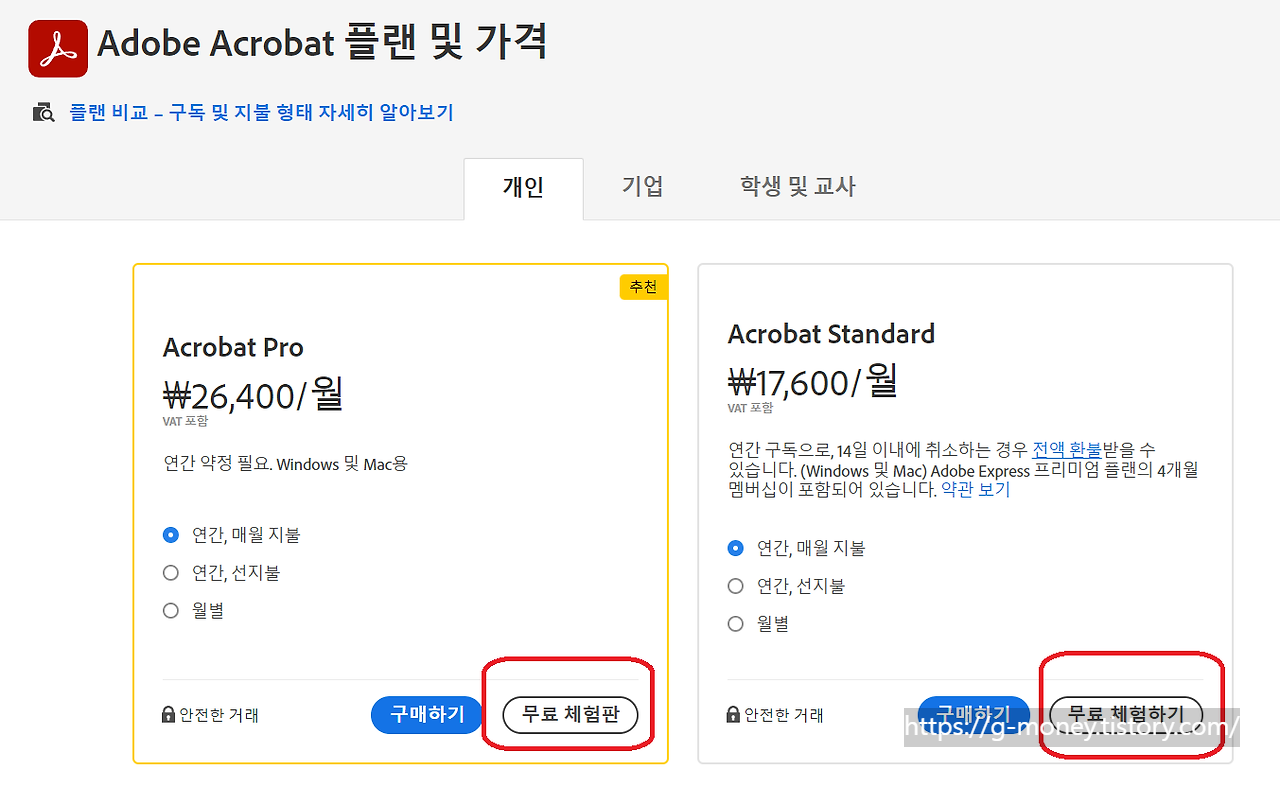This screenshot has height=787, width=1280.
Task: Select 연간, 선지불 under Acrobat Standard
Action: pos(736,586)
